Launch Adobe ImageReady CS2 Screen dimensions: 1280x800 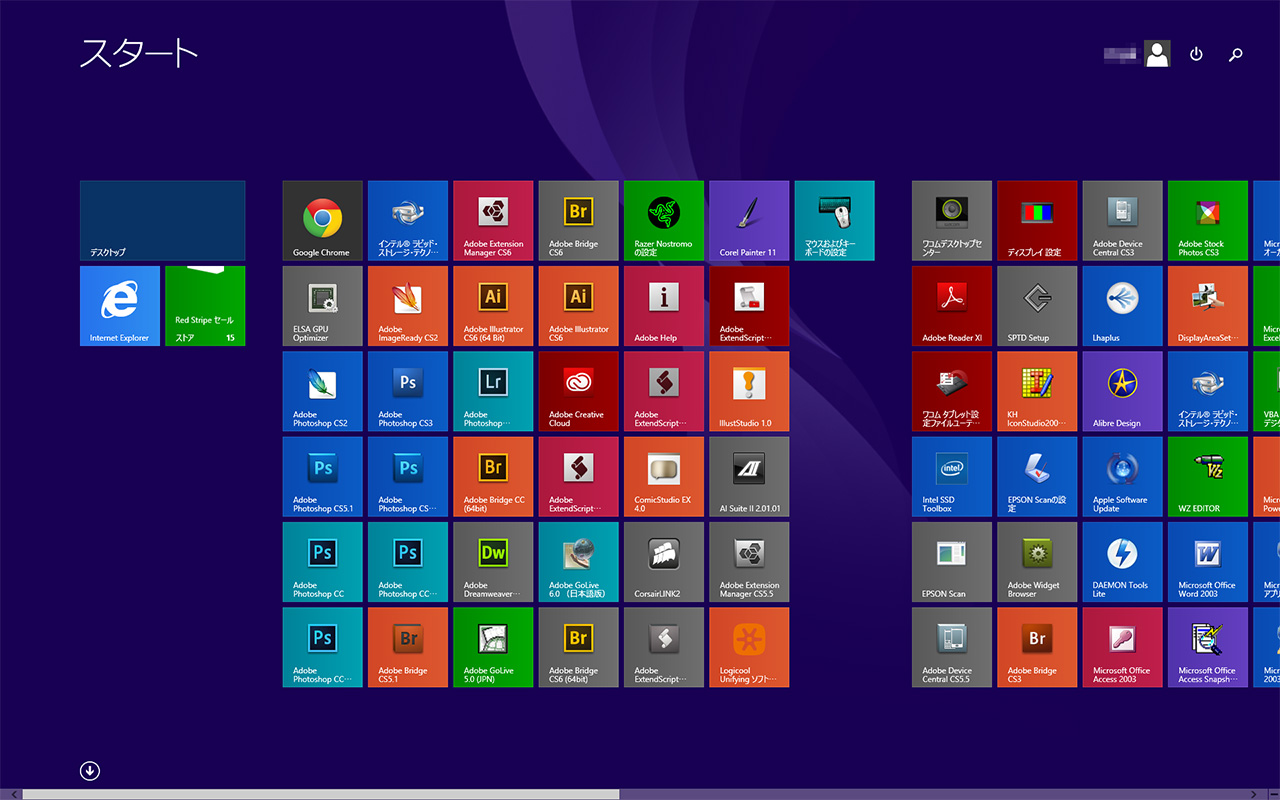pos(408,306)
